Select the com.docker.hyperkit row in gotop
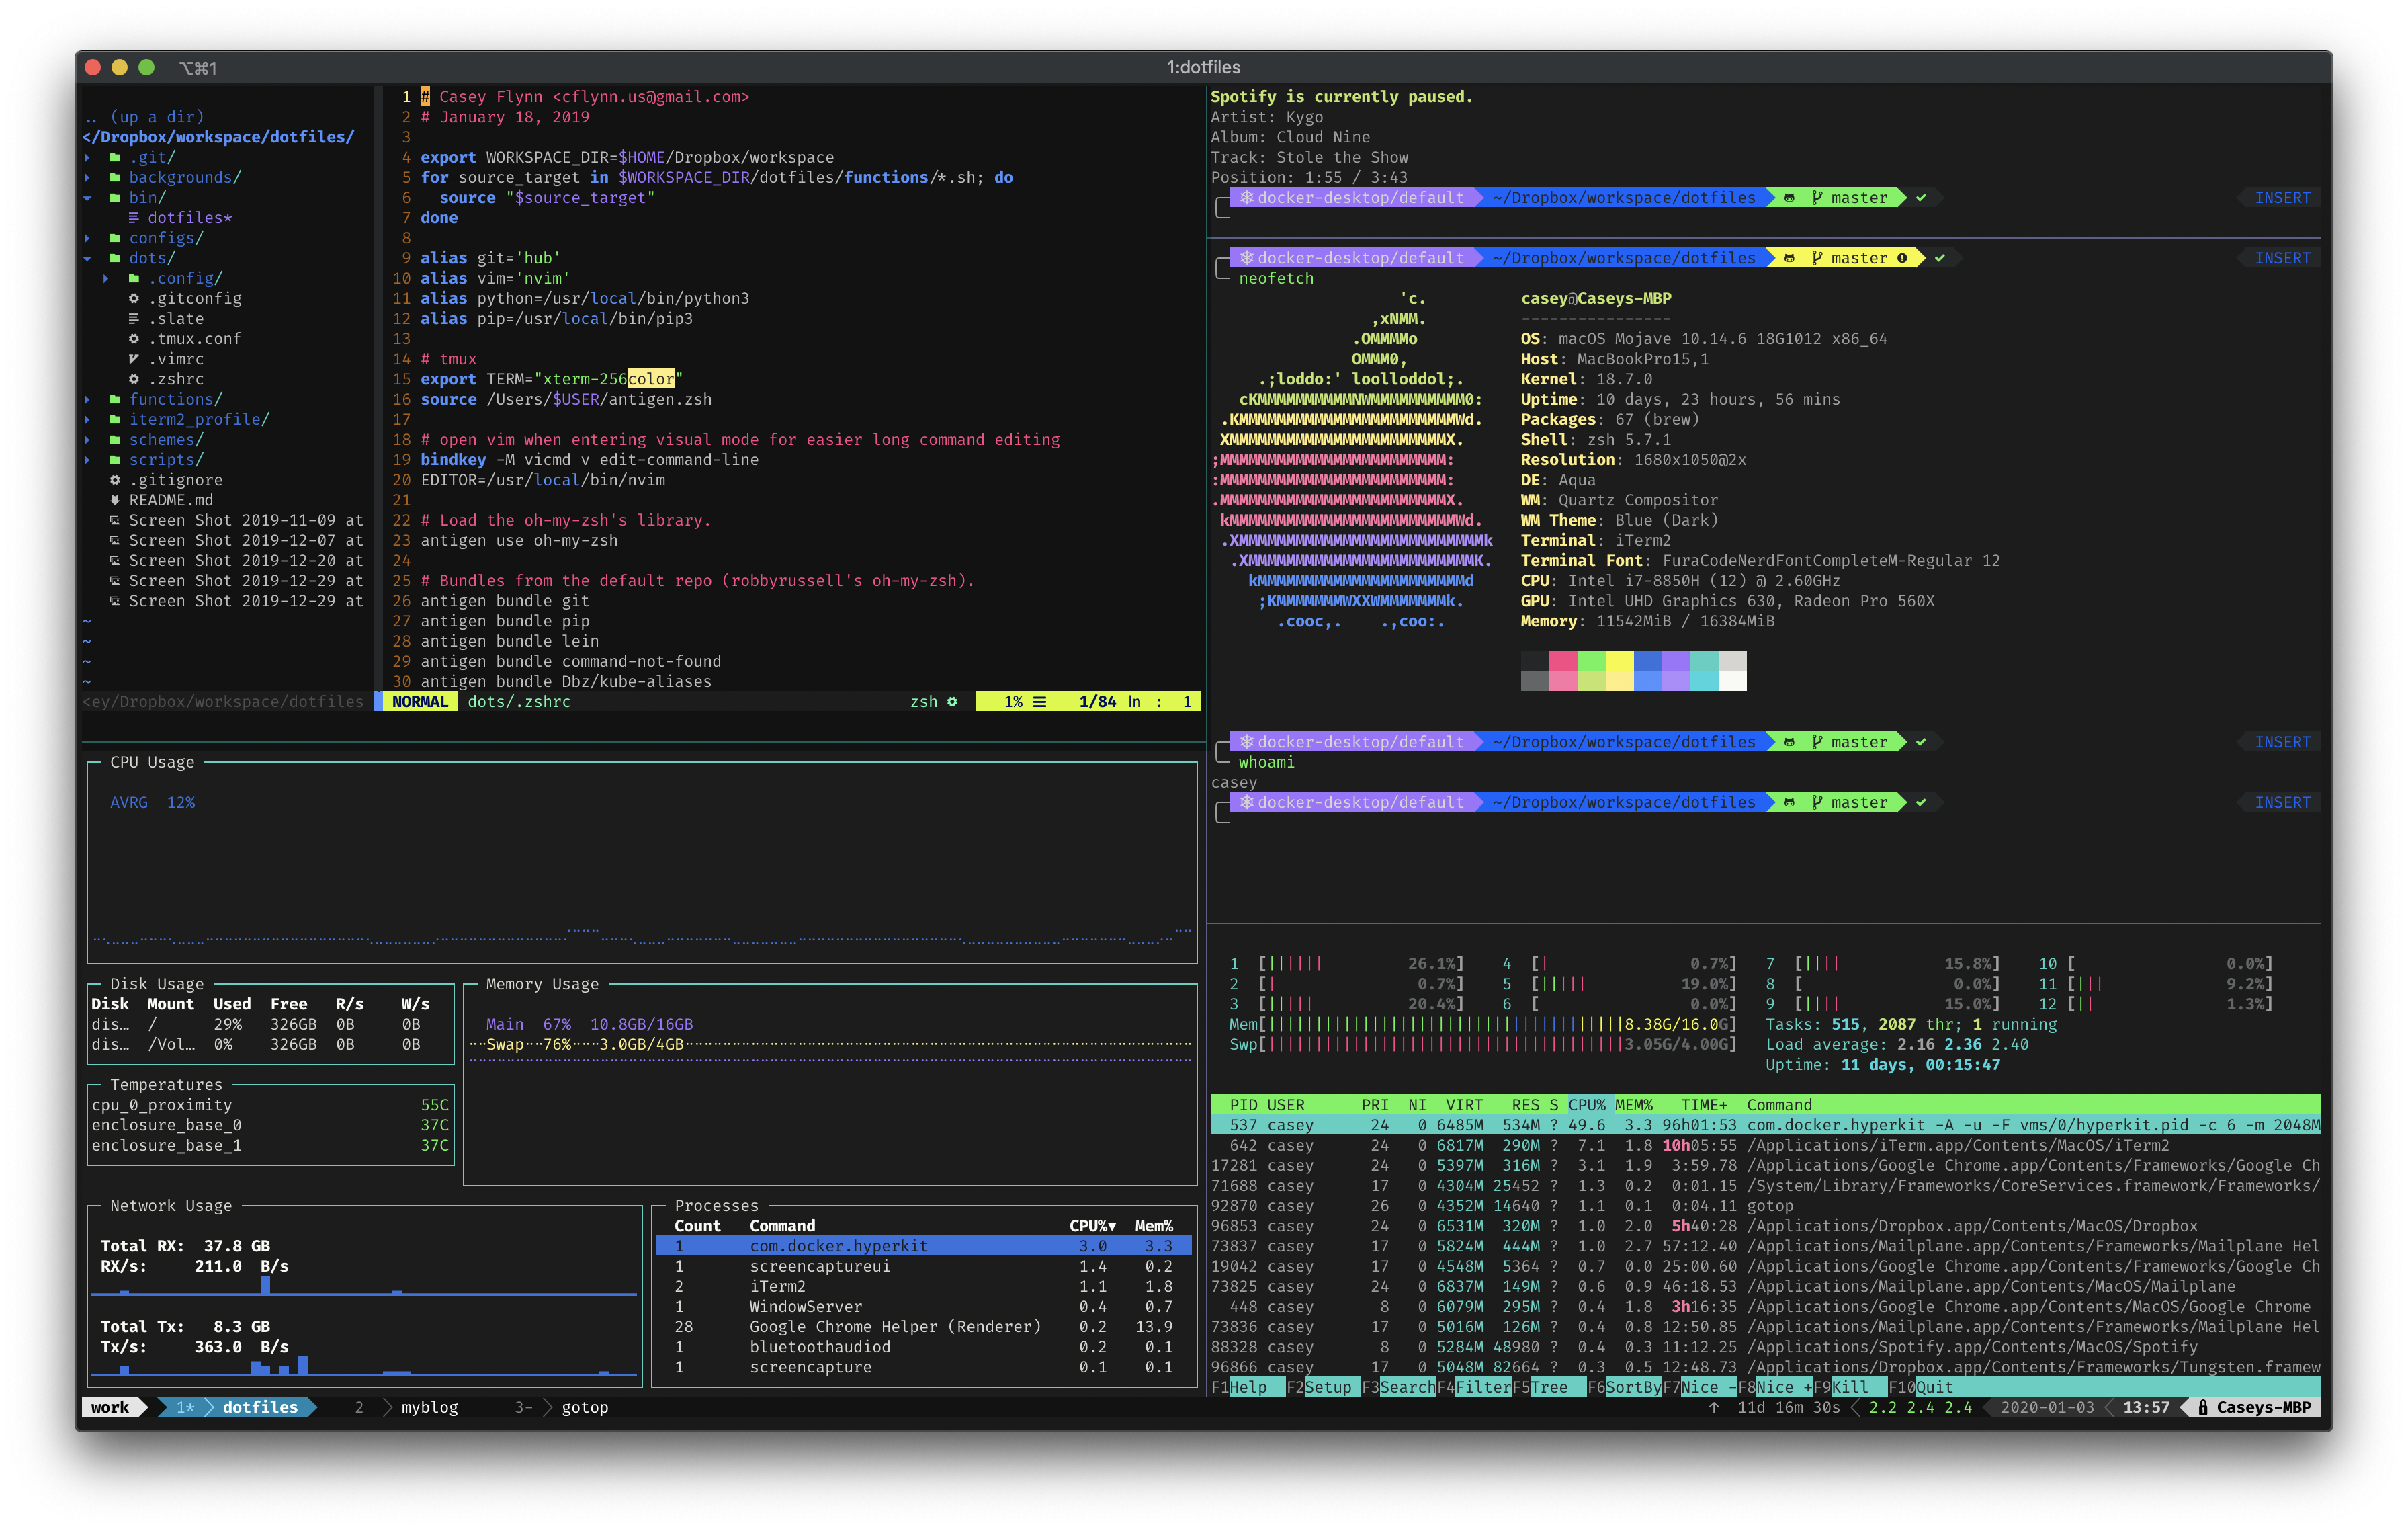The image size is (2408, 1531). pos(838,1246)
